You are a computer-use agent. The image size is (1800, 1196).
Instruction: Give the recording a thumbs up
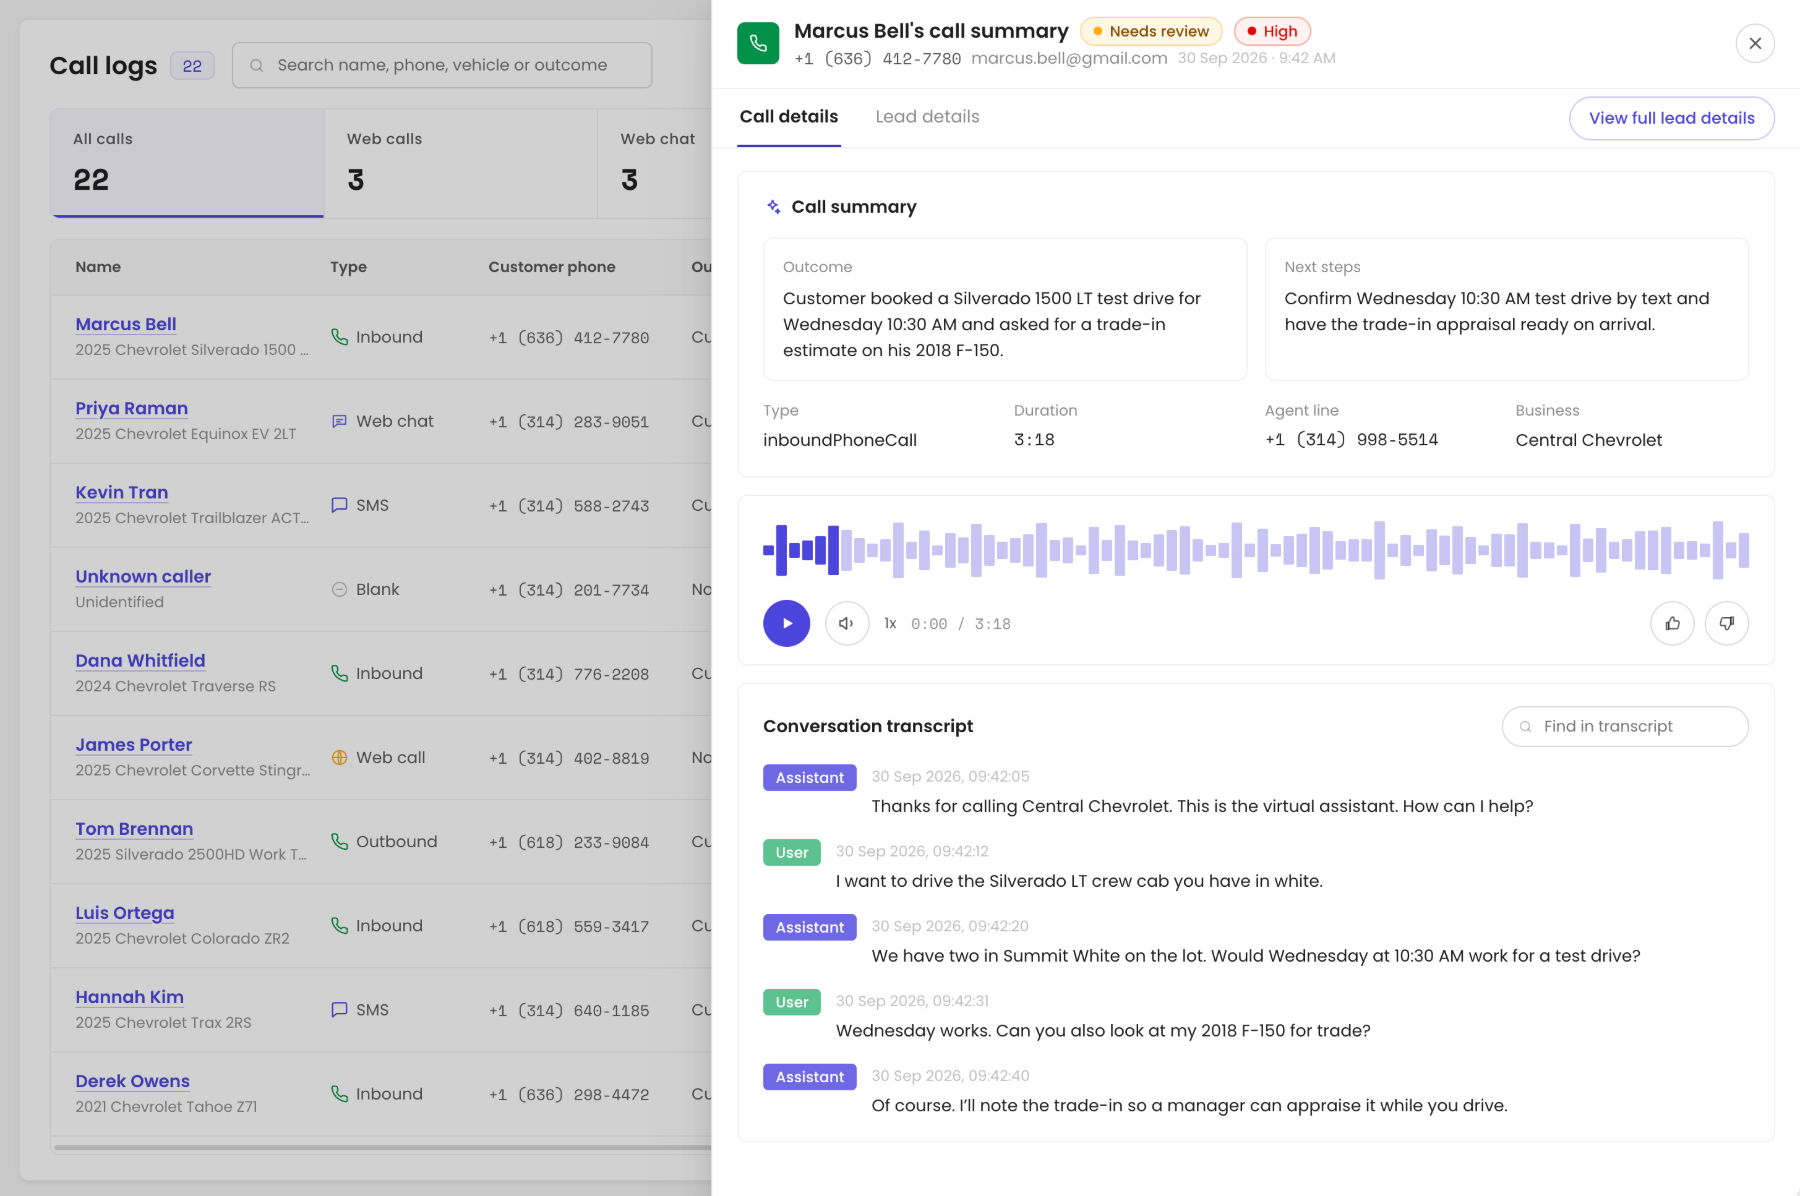coord(1672,623)
